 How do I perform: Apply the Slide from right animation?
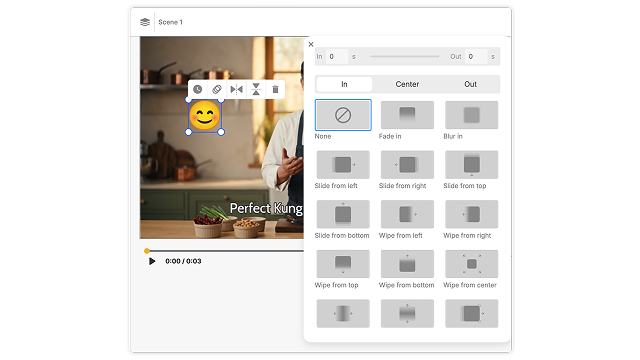click(x=407, y=164)
